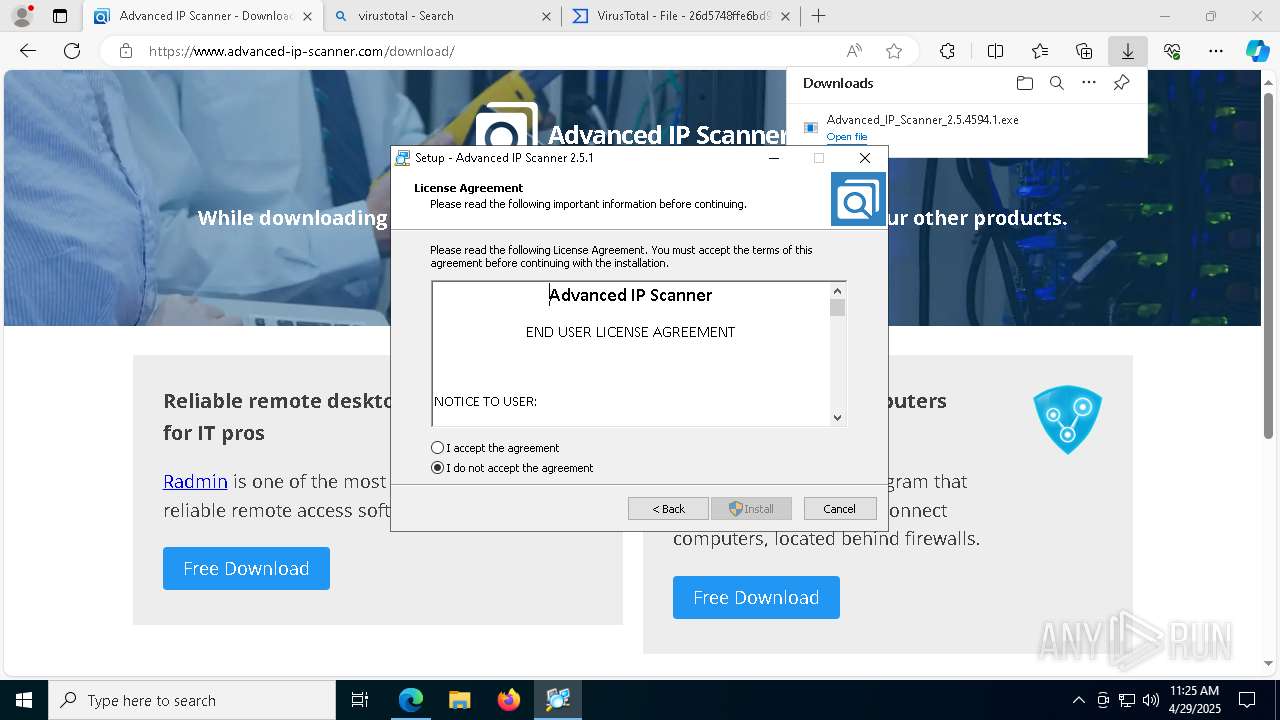This screenshot has width=1280, height=720.
Task: Click the license text scrollbar up arrow
Action: pos(837,291)
